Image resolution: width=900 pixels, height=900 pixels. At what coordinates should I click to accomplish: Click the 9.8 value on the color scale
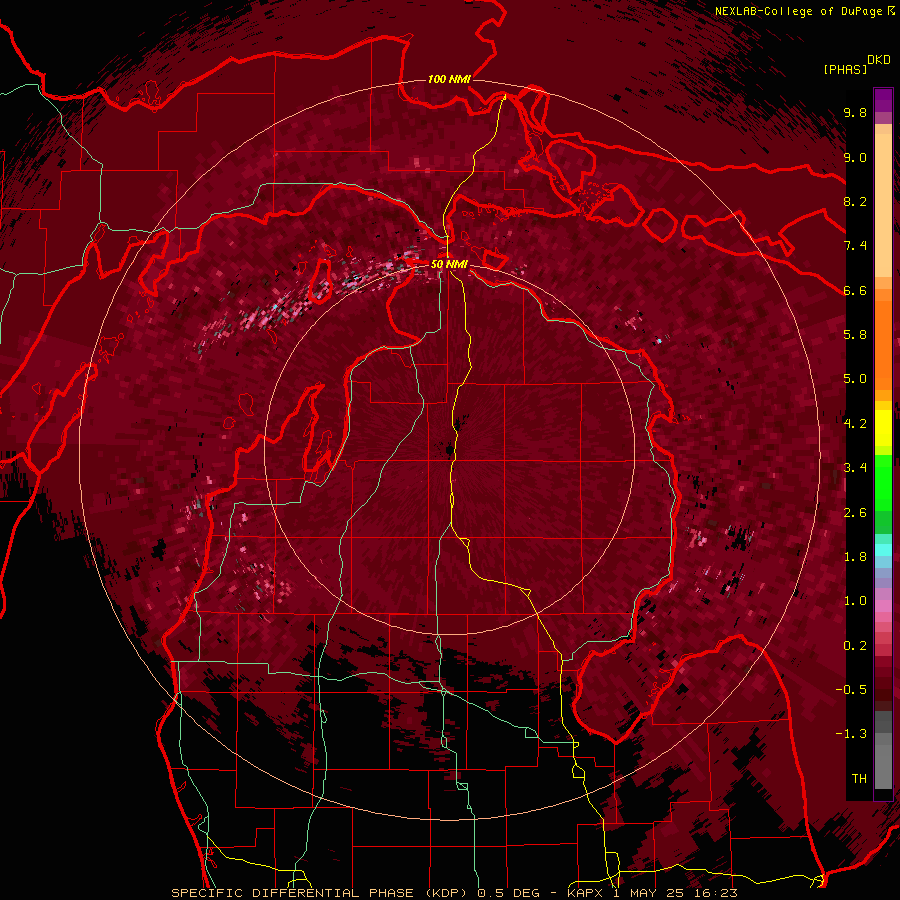[855, 113]
